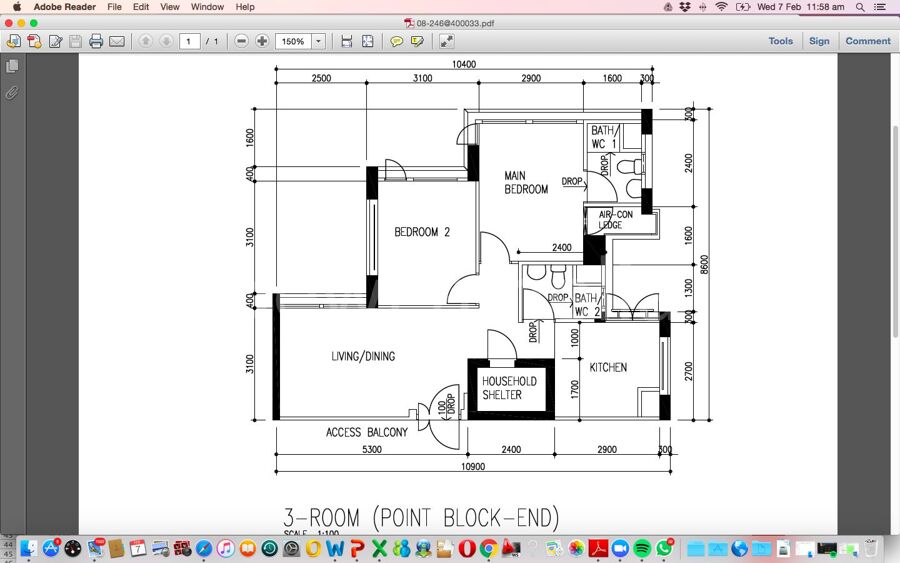Open the zoom level dropdown arrow
Screen dimensions: 900x563
[x=319, y=41]
